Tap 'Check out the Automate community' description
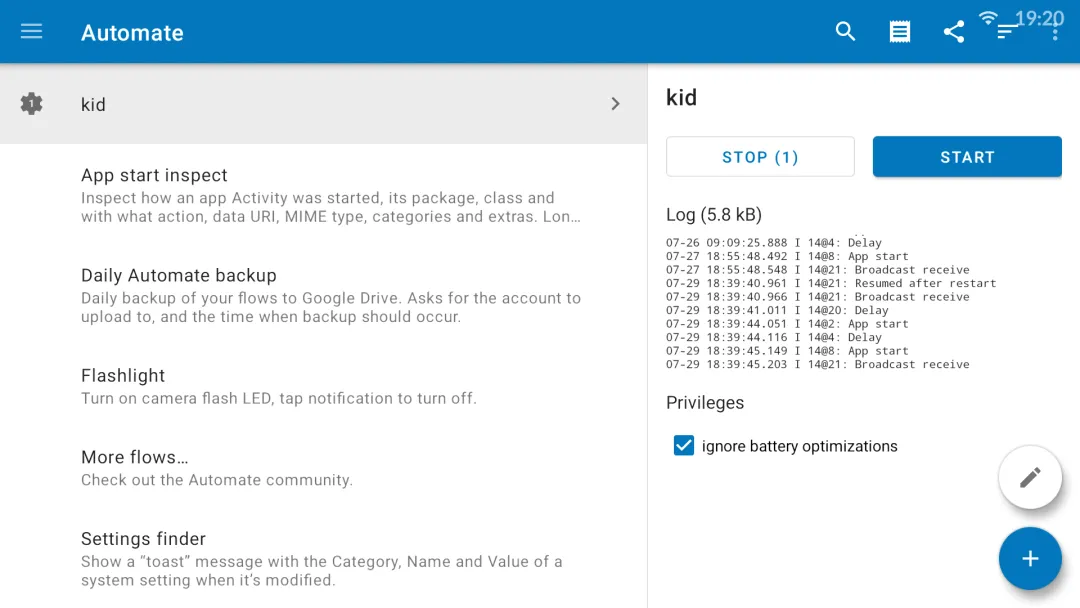 point(216,480)
